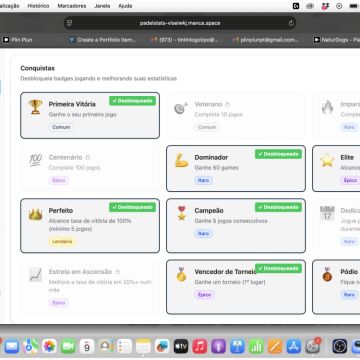This screenshot has width=360, height=360.
Task: Click Épico tag on Estrela em Ascensão
Action: [x=59, y=303]
